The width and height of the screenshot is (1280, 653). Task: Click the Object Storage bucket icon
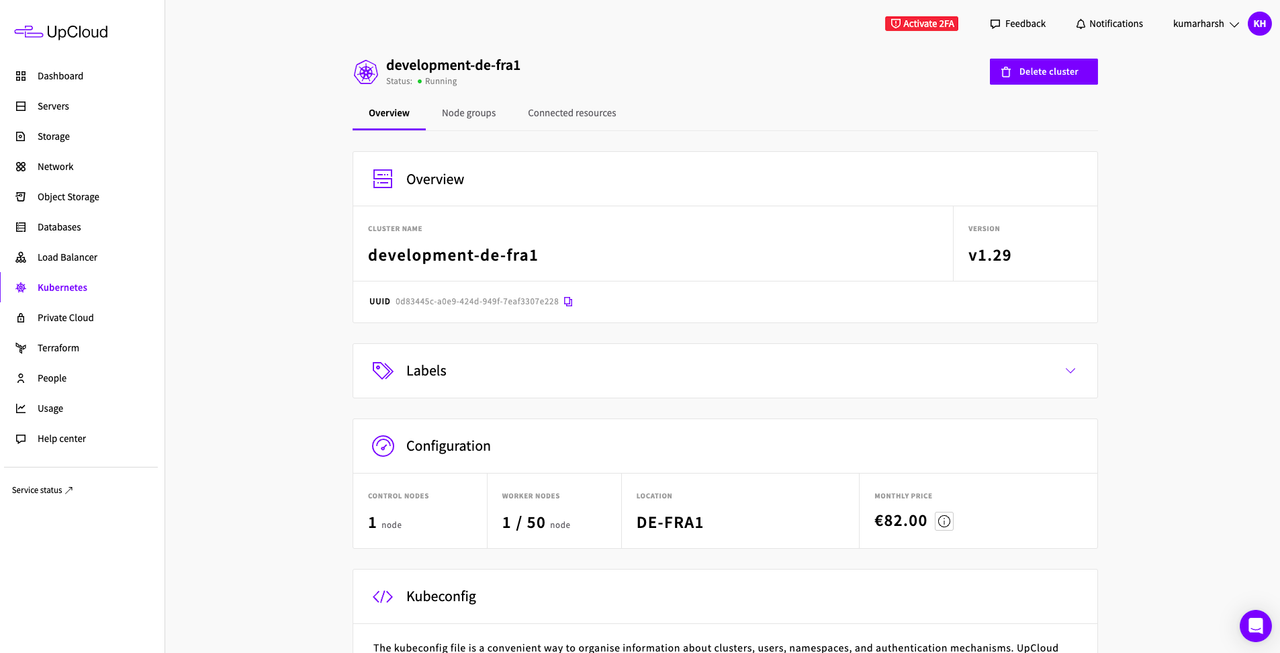click(21, 197)
